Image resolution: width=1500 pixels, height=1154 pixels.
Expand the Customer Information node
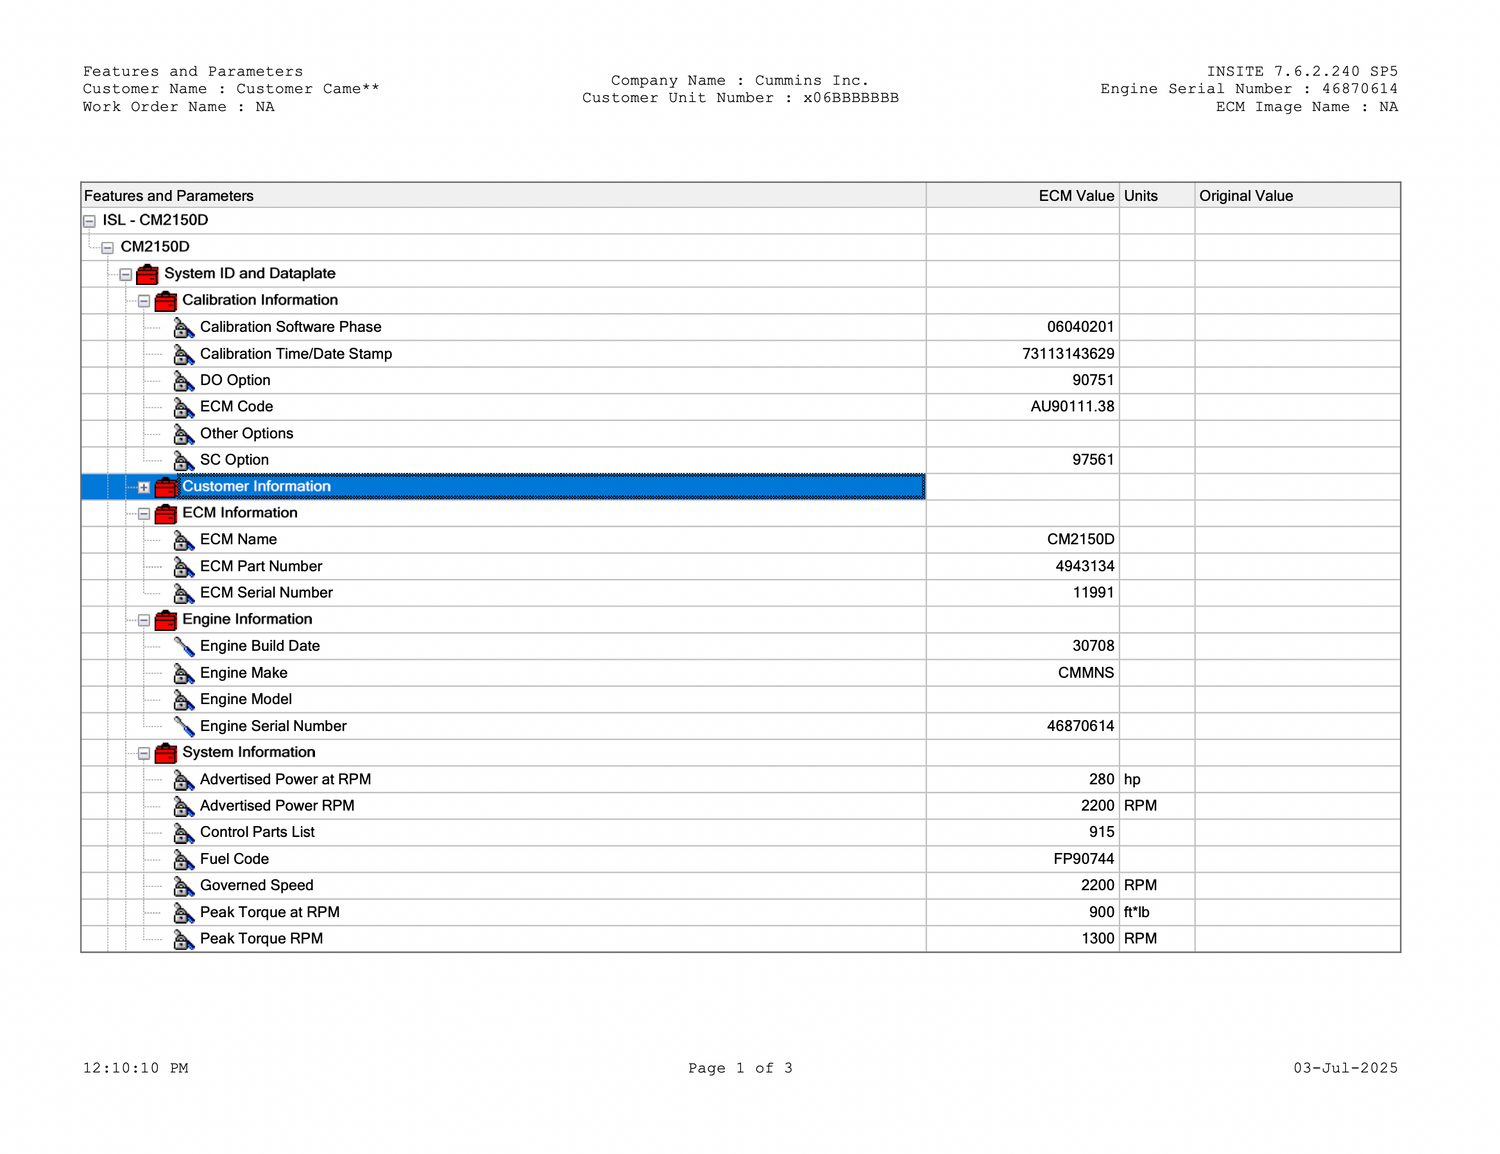pyautogui.click(x=144, y=488)
